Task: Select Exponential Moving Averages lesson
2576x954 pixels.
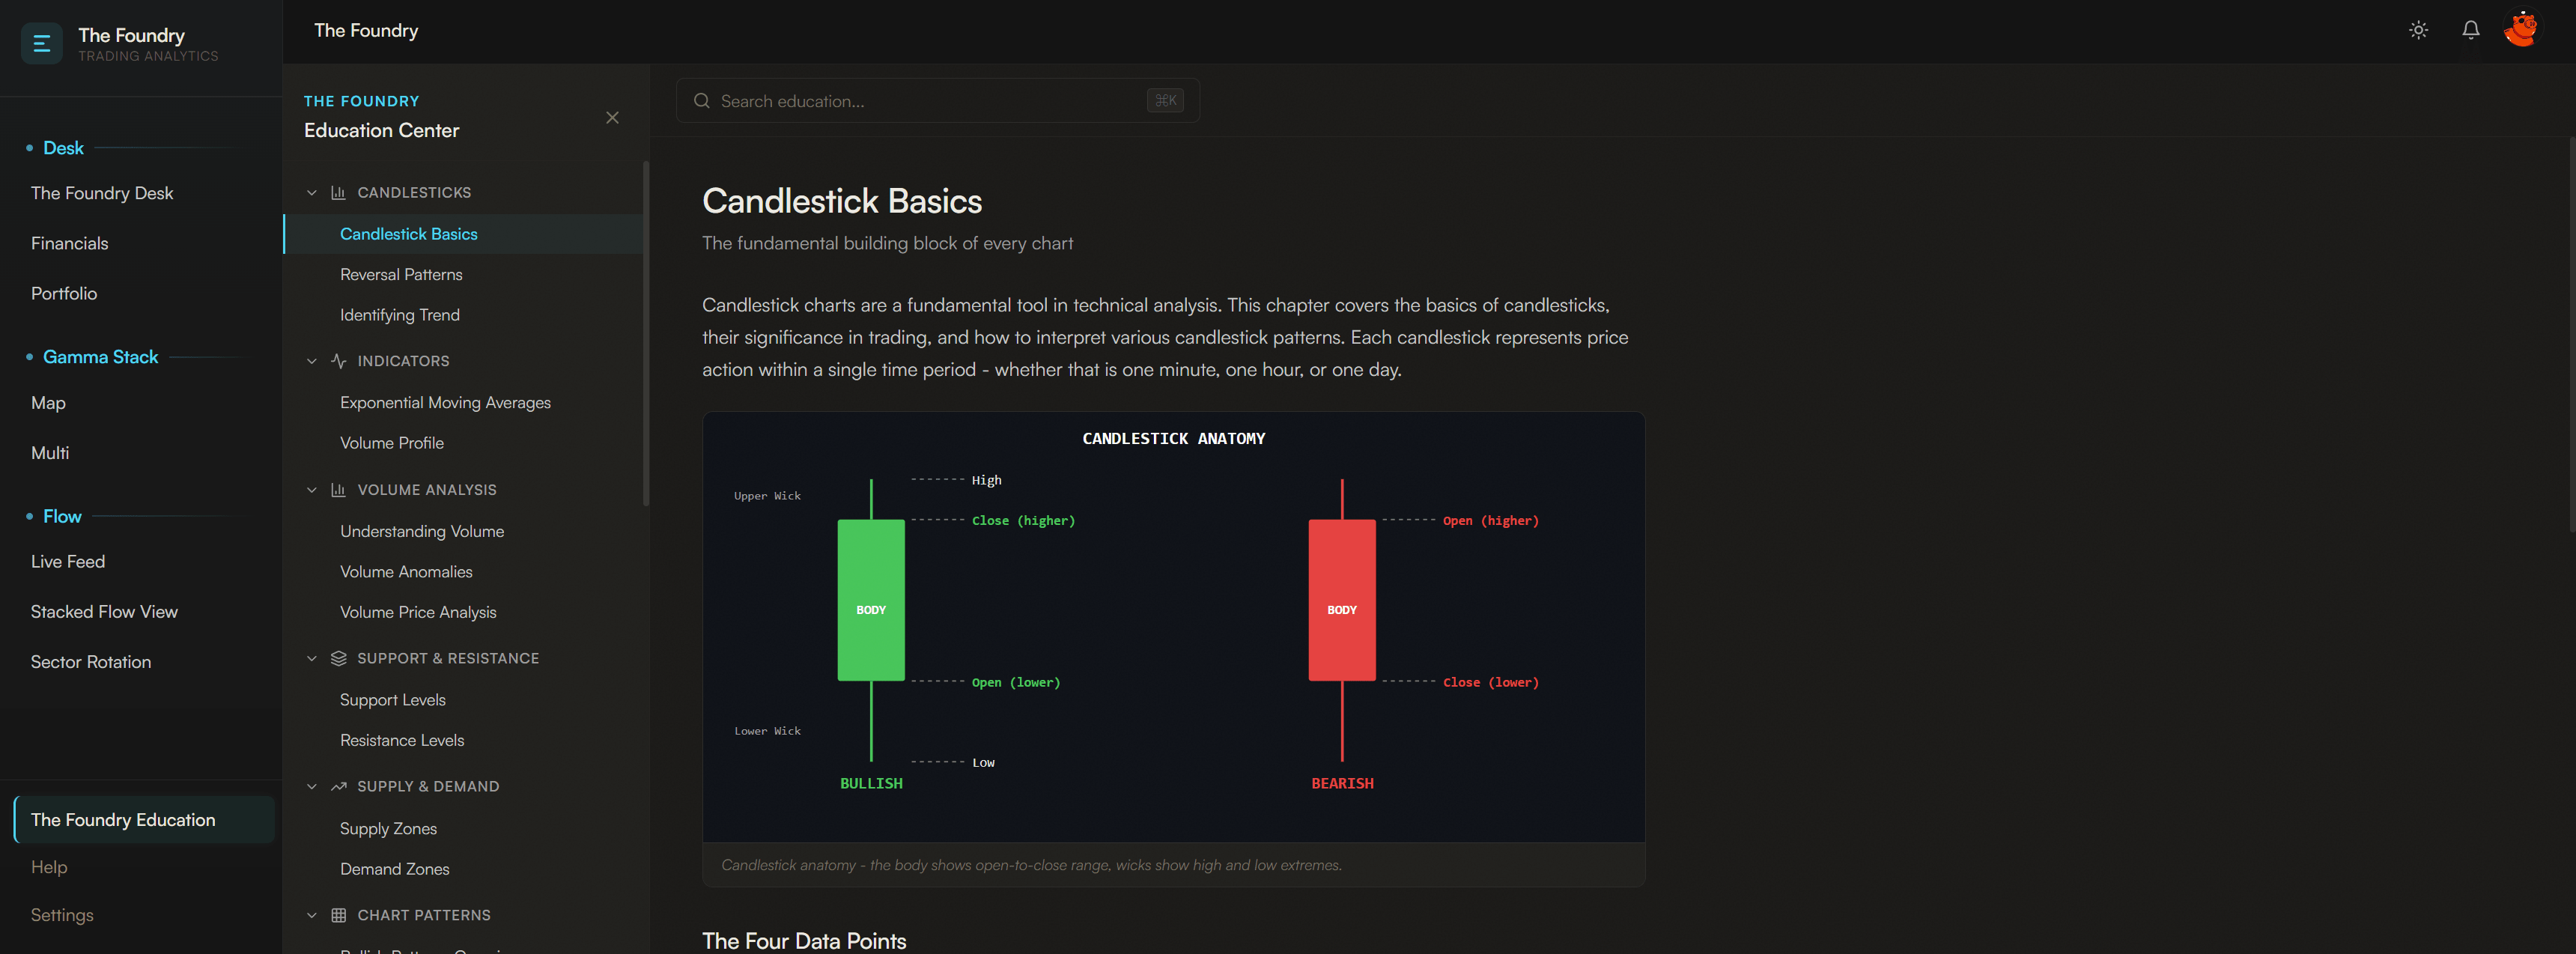Action: coord(445,402)
